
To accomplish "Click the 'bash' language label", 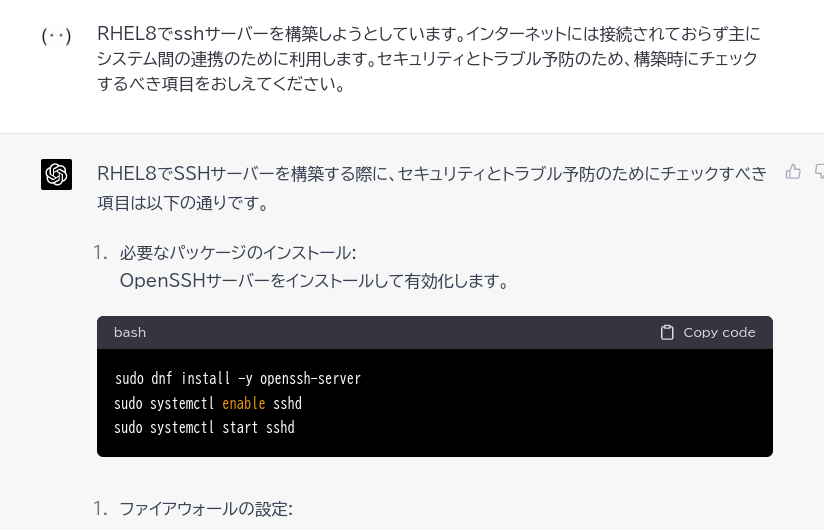I will (x=130, y=333).
